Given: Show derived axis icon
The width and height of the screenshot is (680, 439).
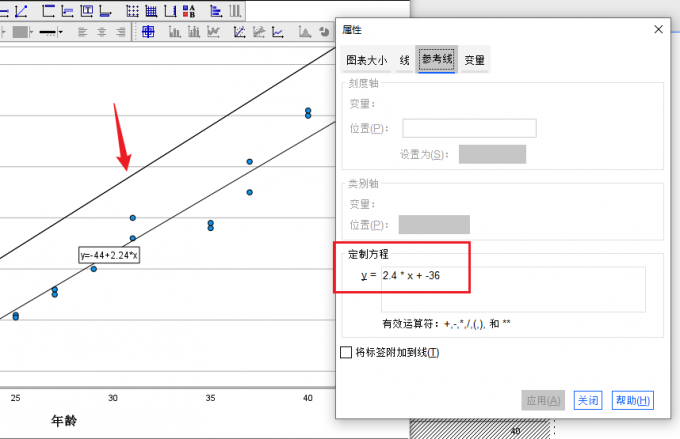Looking at the screenshot, I should pyautogui.click(x=170, y=11).
